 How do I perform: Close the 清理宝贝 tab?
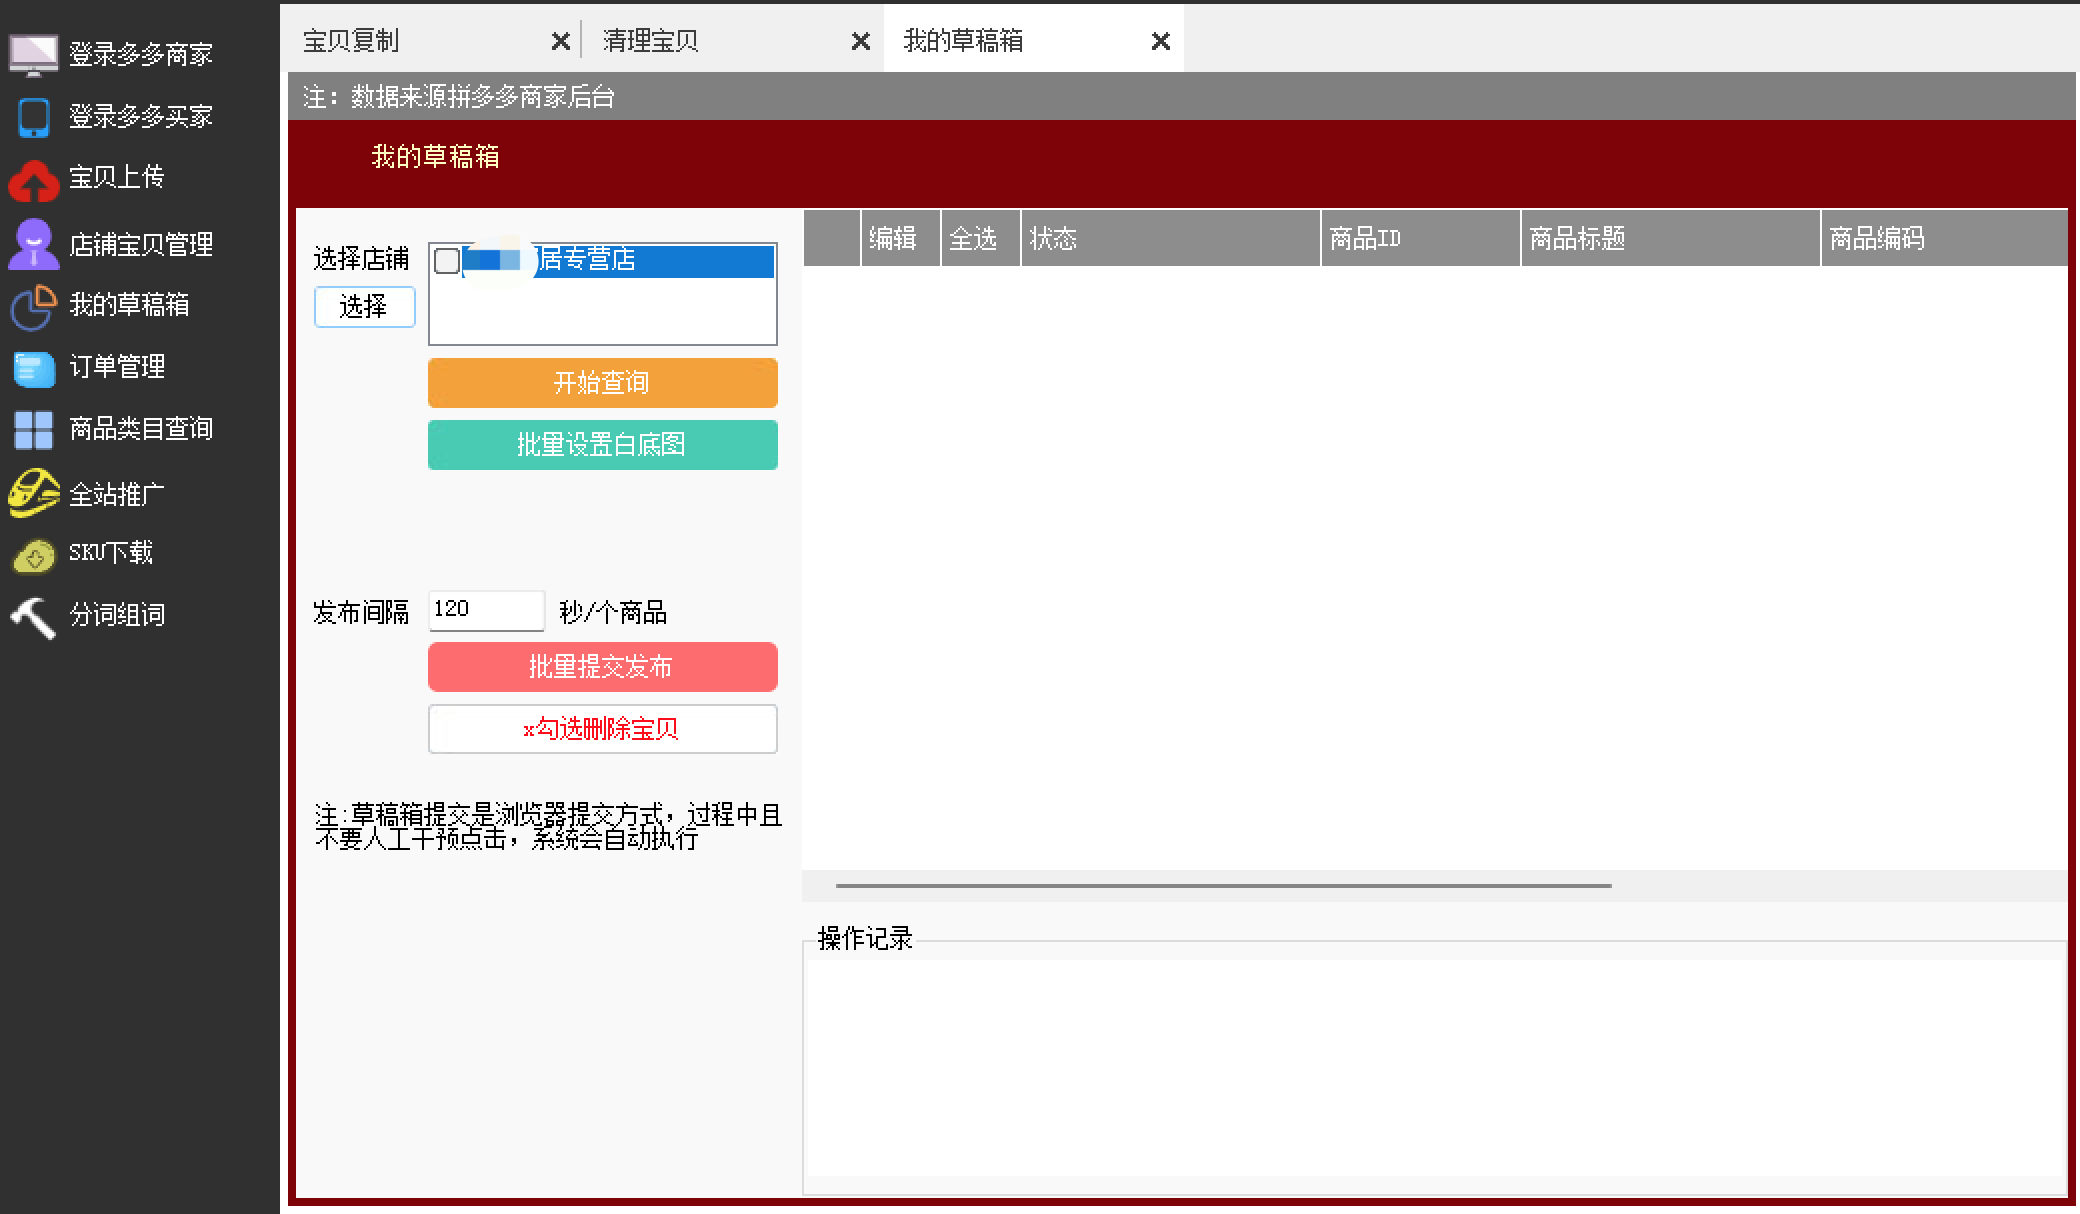[x=861, y=42]
